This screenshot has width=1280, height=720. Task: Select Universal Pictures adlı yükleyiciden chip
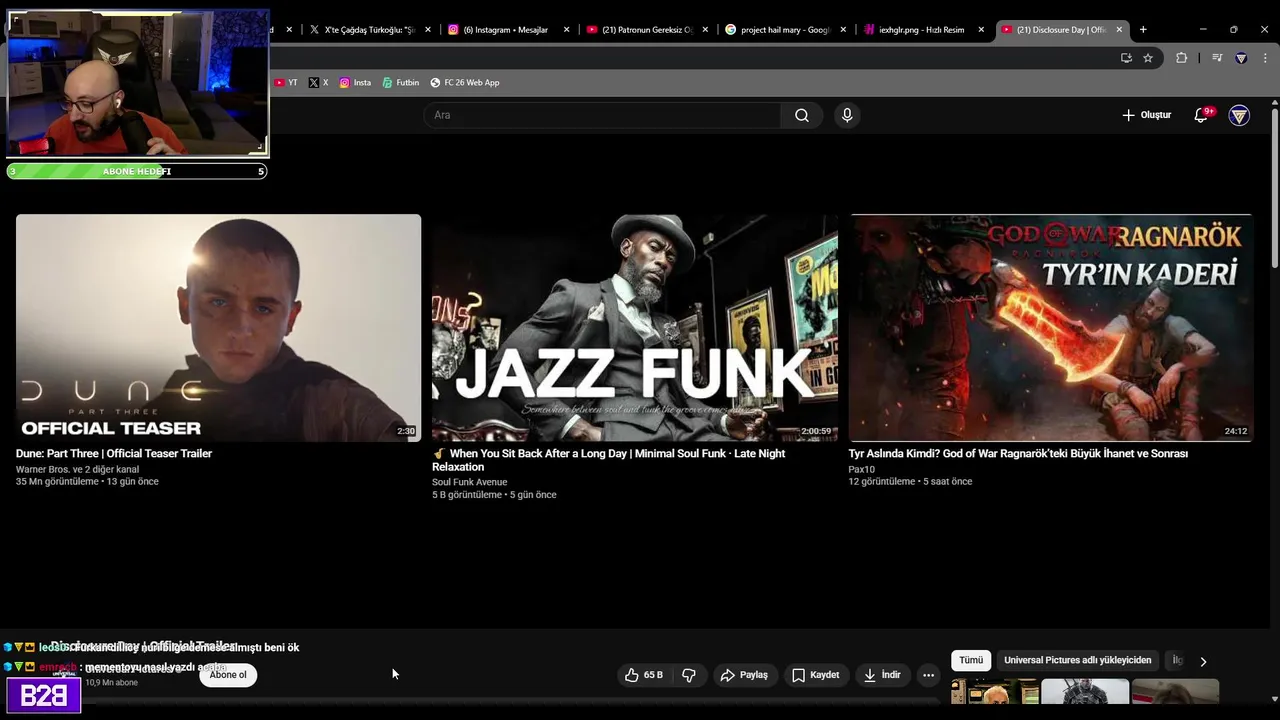[x=1077, y=660]
